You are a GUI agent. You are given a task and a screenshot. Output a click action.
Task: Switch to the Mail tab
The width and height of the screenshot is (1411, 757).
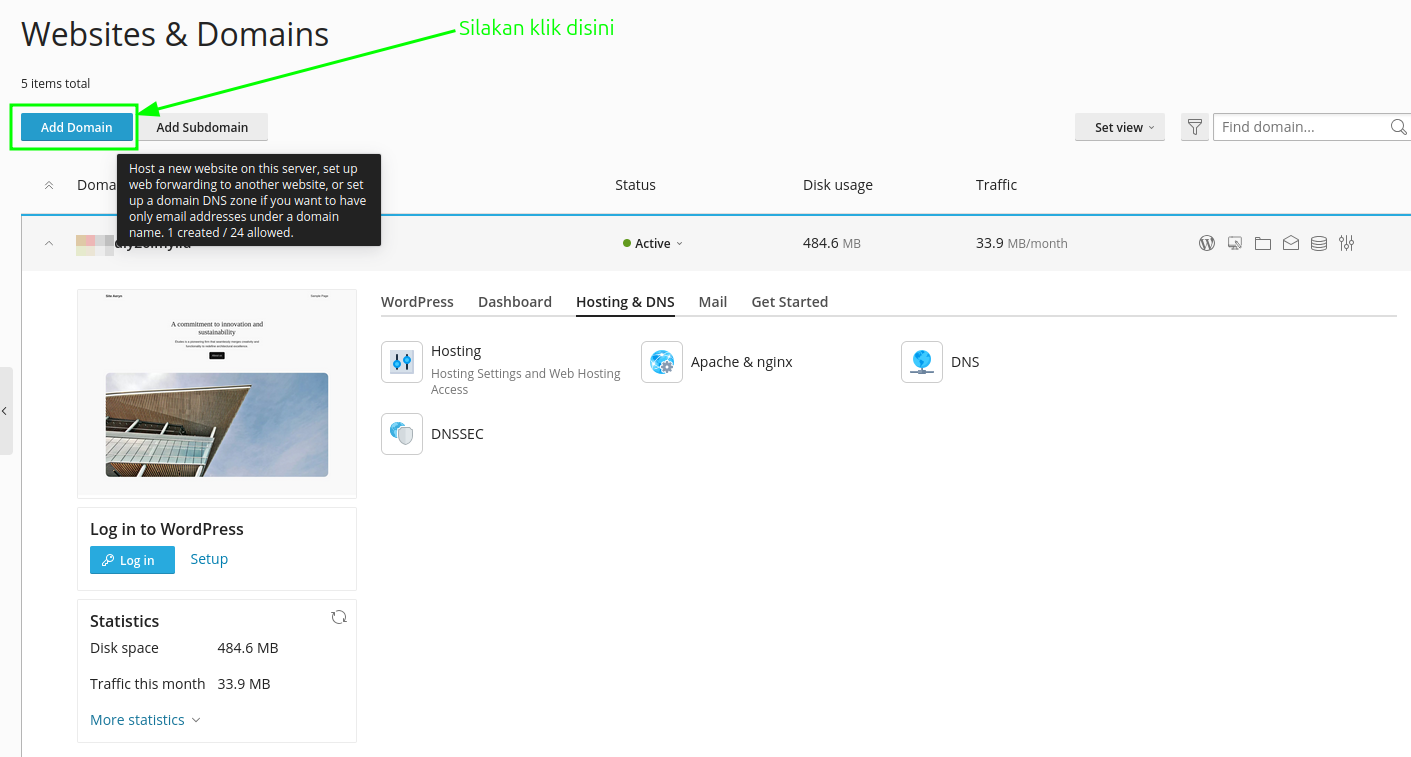pyautogui.click(x=713, y=302)
